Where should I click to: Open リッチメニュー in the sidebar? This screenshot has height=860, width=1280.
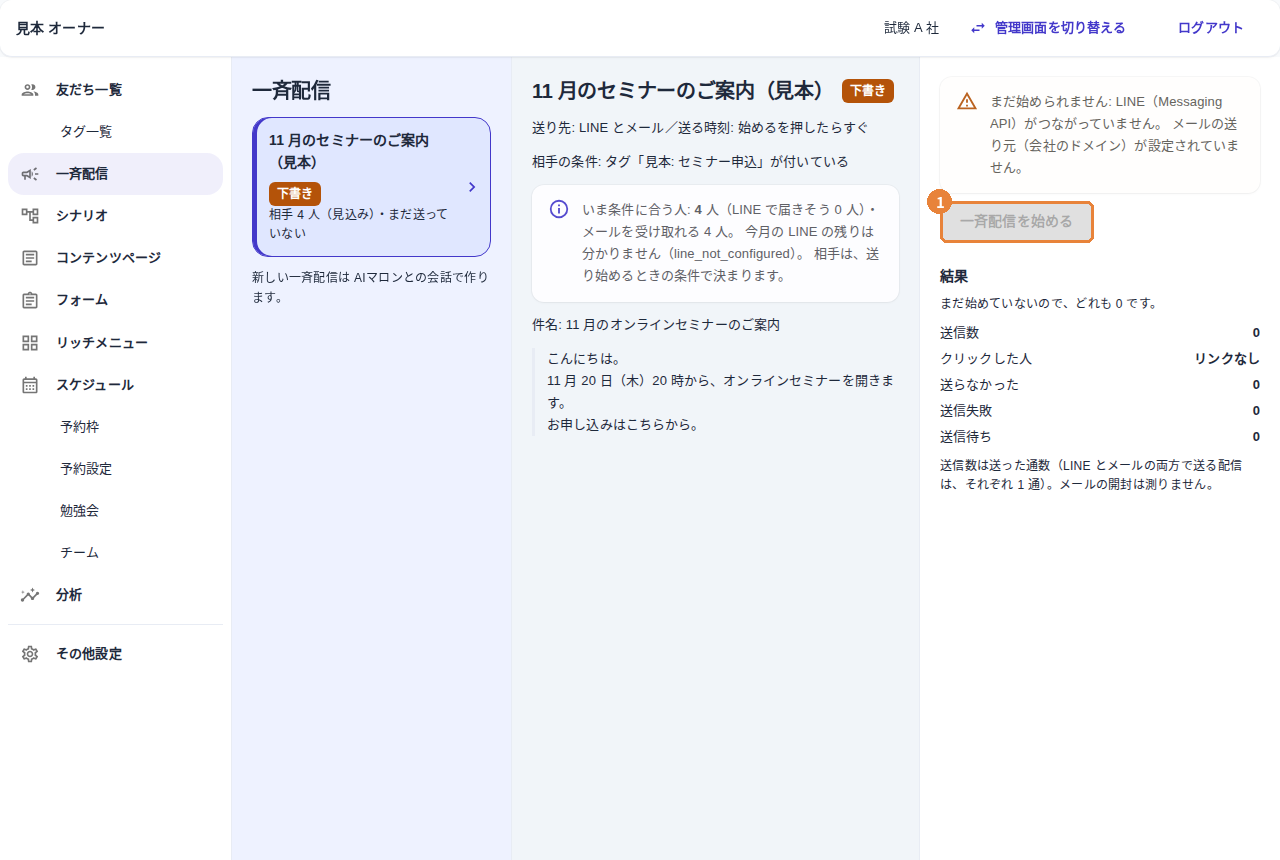(x=115, y=343)
